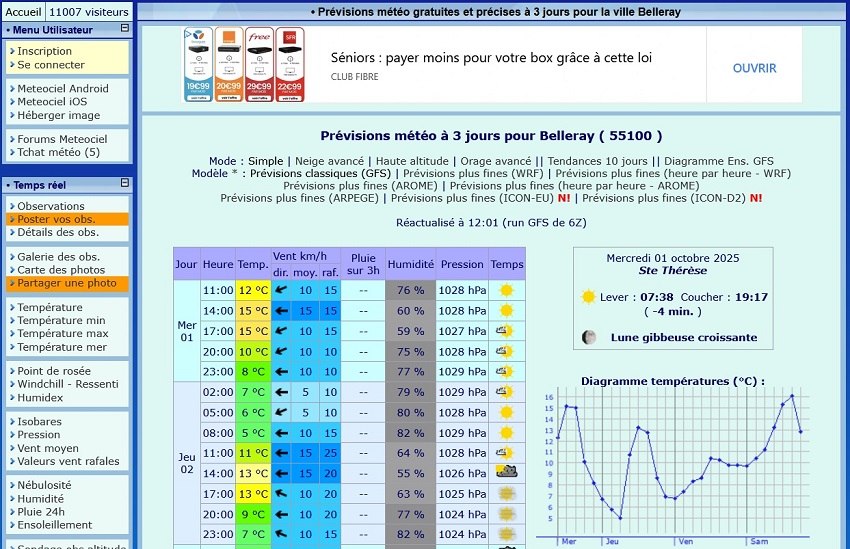The height and width of the screenshot is (549, 850).
Task: Click the partly cloudy icon for Mercredi 17:00
Action: [x=506, y=331]
